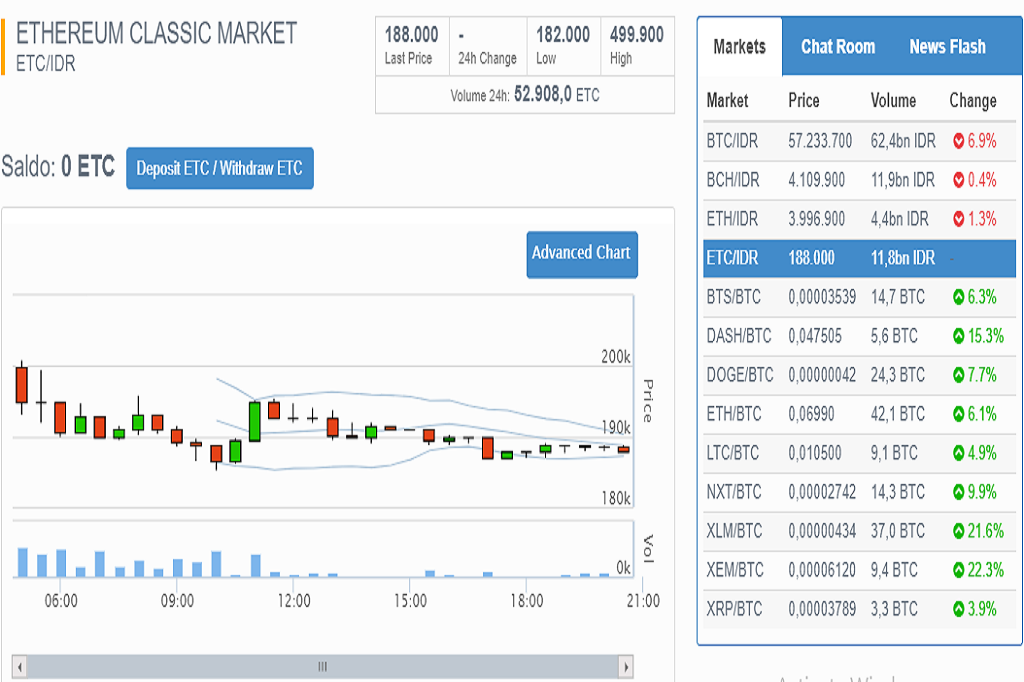The width and height of the screenshot is (1024, 682).
Task: Click the green up arrow in XLM/BTC row
Action: (x=958, y=531)
